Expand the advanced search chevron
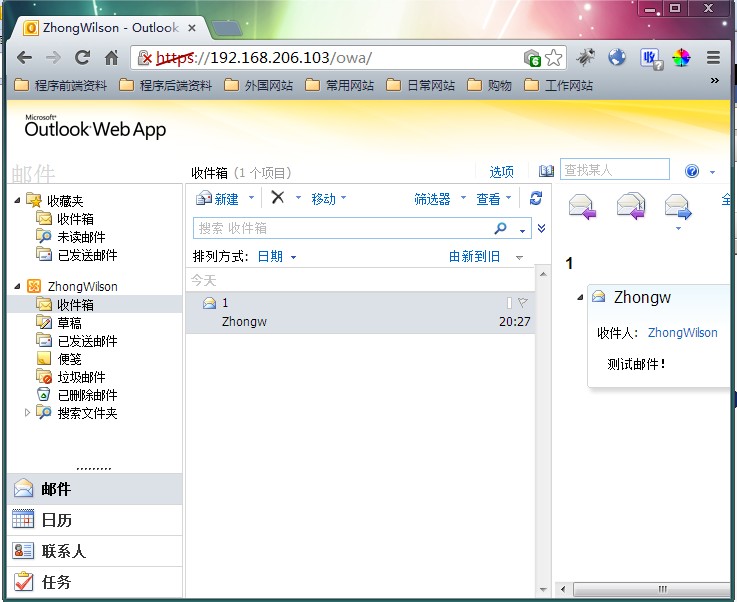Image resolution: width=737 pixels, height=602 pixels. coord(541,228)
